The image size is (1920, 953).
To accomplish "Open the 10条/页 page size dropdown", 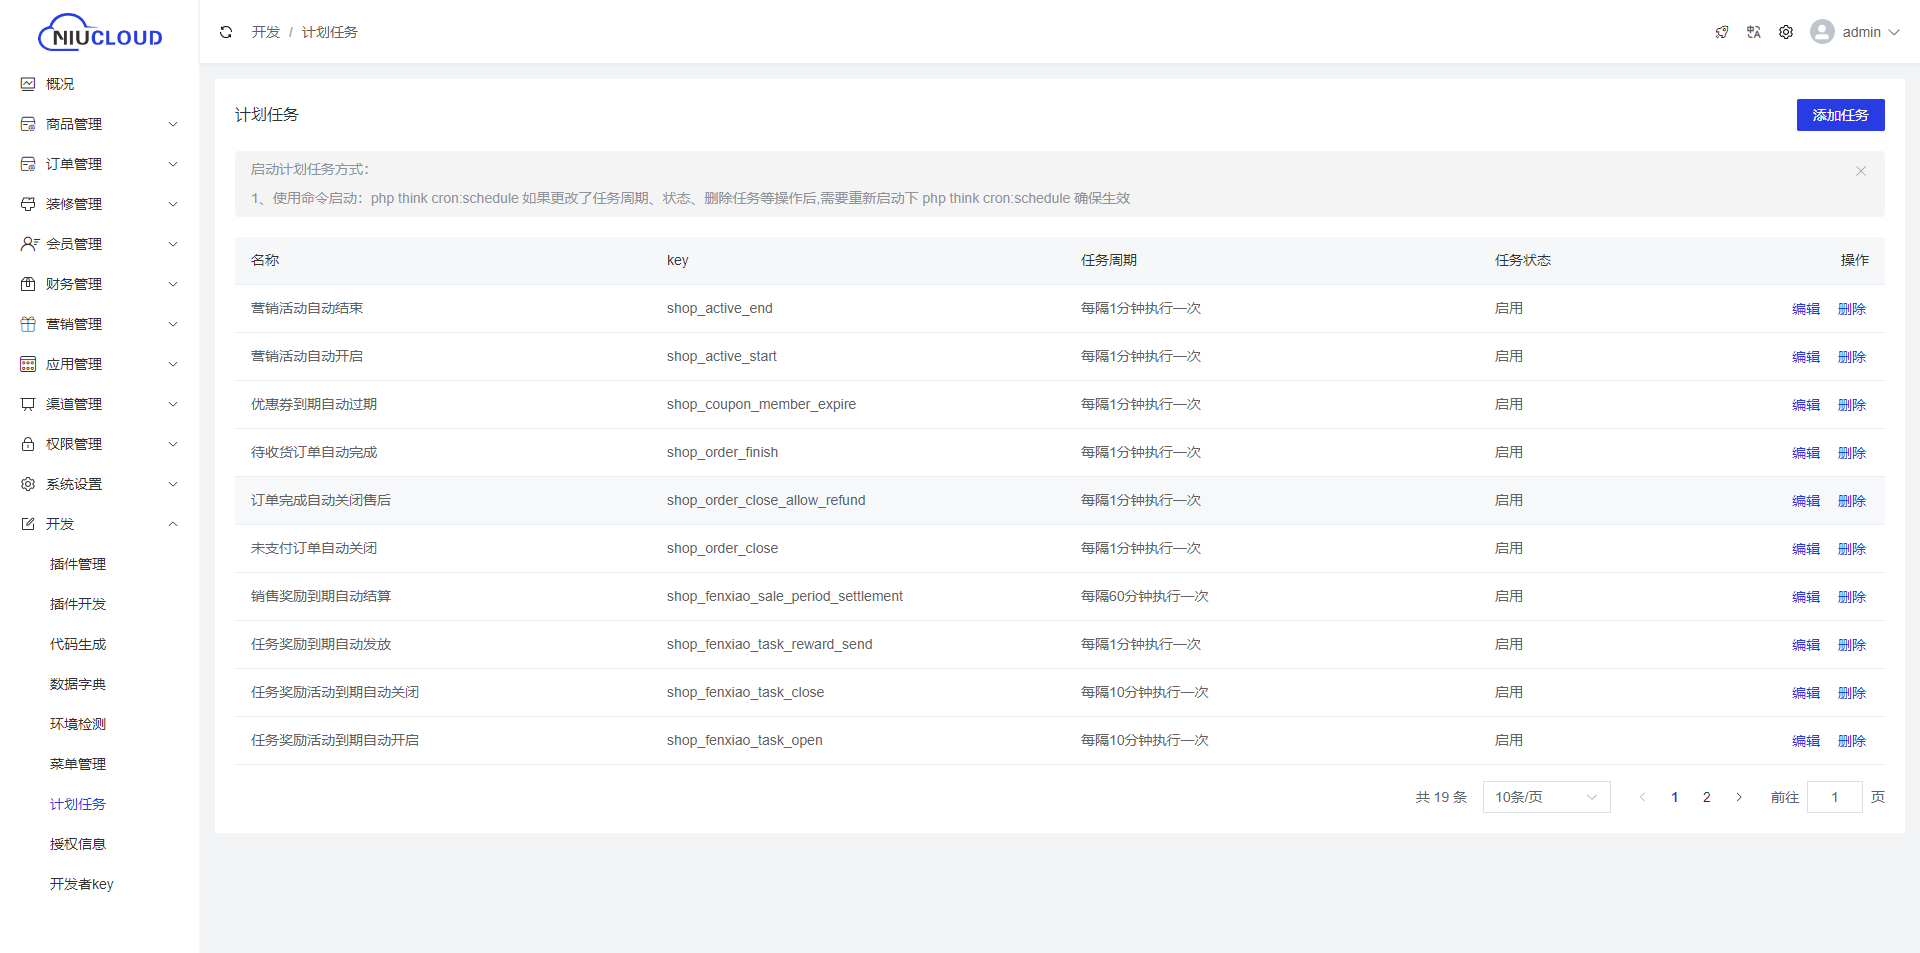I will (1546, 797).
